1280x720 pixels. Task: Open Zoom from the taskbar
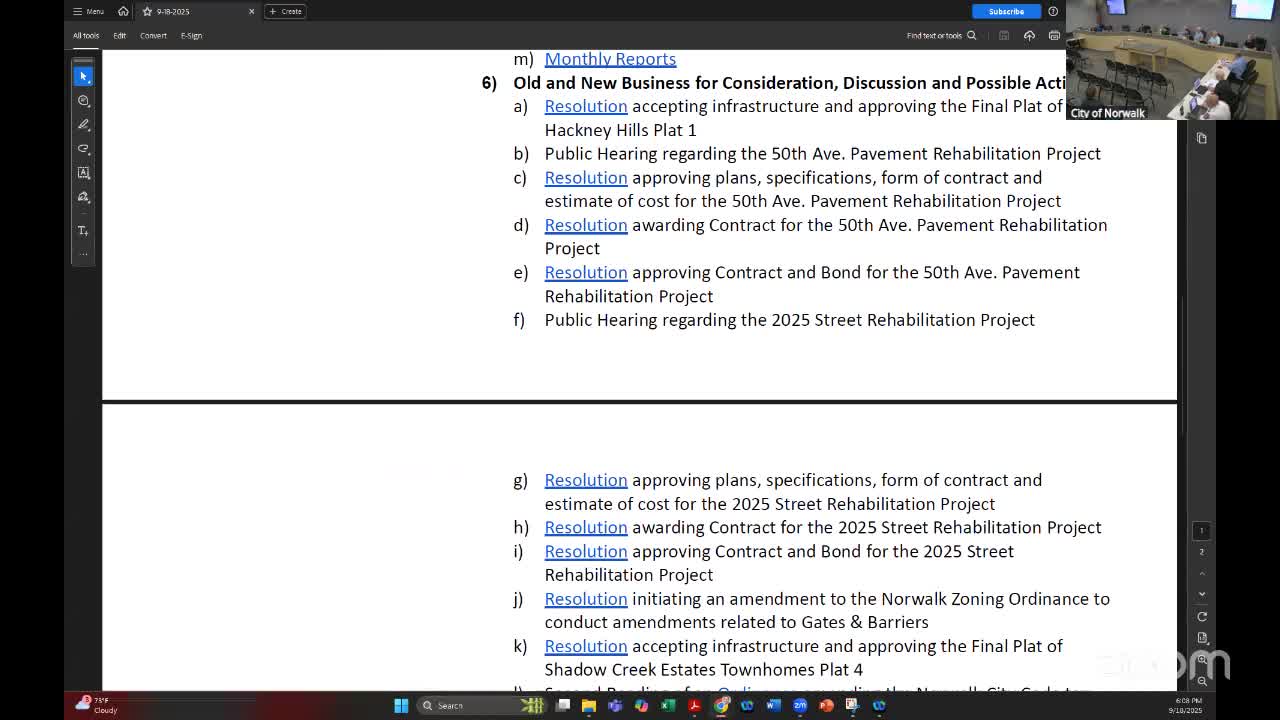click(800, 705)
